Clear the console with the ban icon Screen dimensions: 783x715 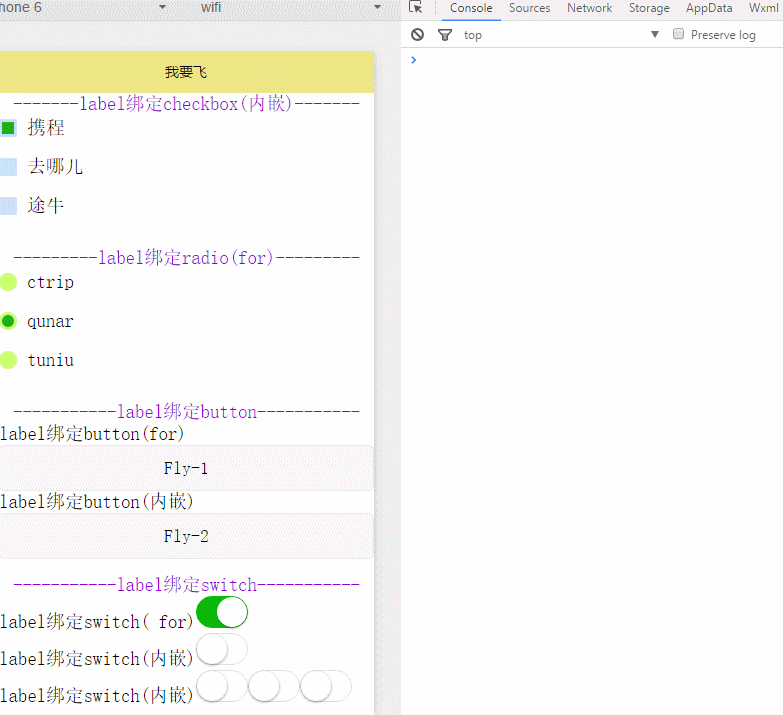(x=418, y=35)
